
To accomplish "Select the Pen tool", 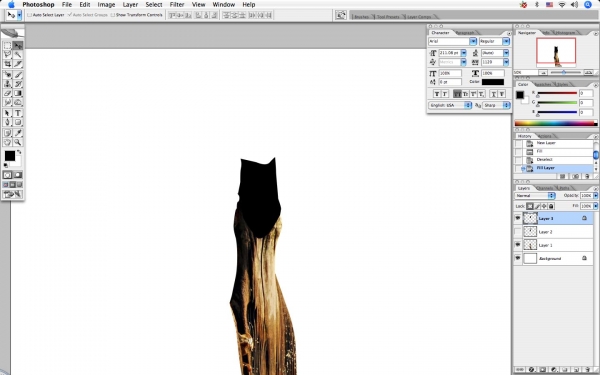I will coord(7,122).
